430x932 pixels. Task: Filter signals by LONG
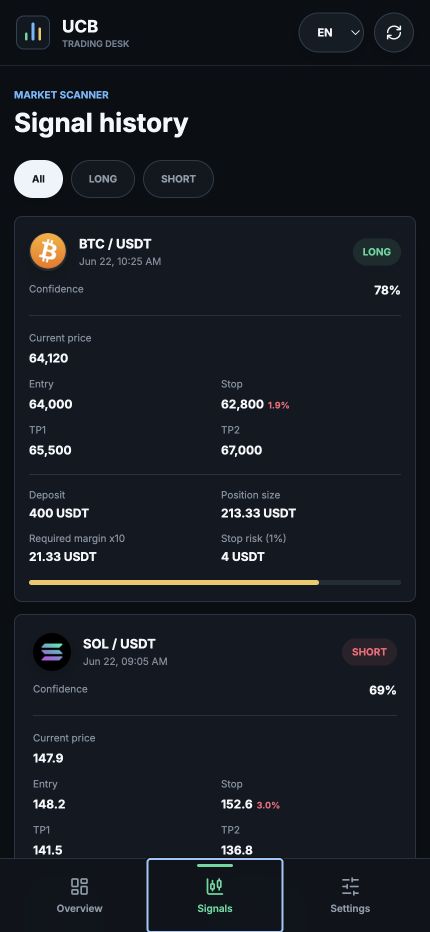pos(103,179)
